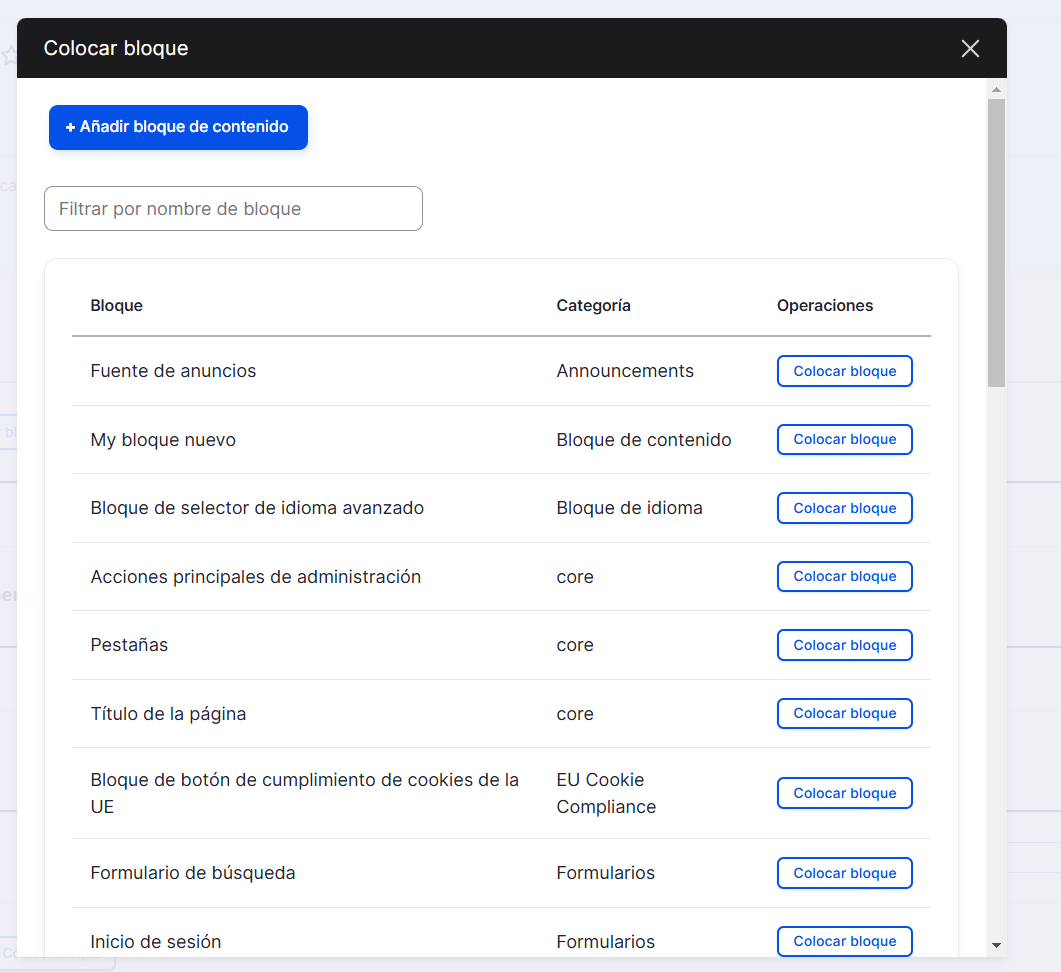Click the Operaciones column header
Screen dimensions: 1061x972
coord(825,306)
